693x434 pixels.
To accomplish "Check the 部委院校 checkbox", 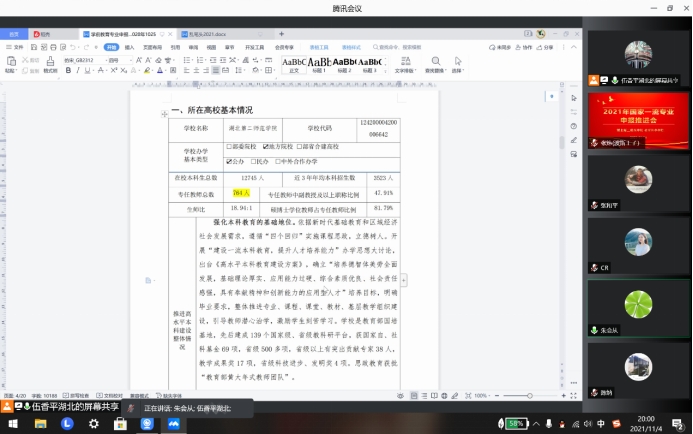I will pyautogui.click(x=230, y=146).
